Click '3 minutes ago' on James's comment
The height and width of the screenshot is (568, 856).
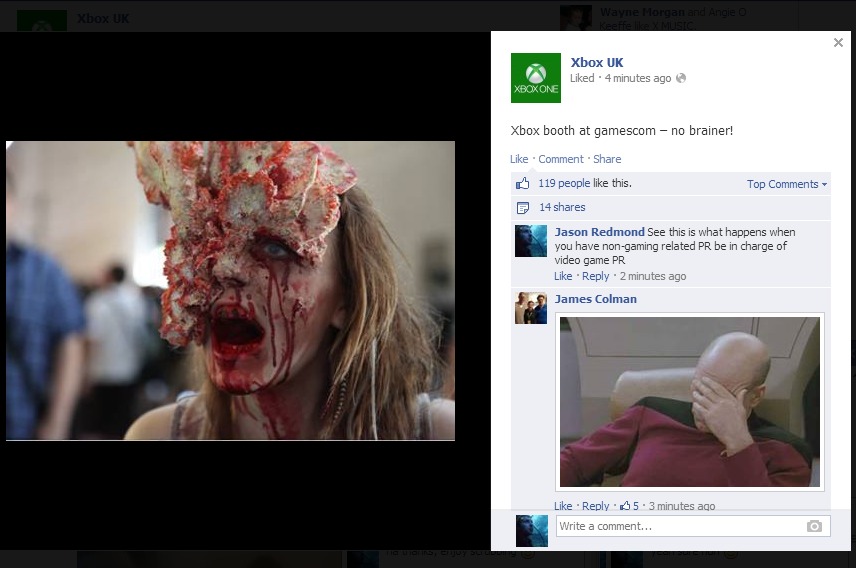682,506
